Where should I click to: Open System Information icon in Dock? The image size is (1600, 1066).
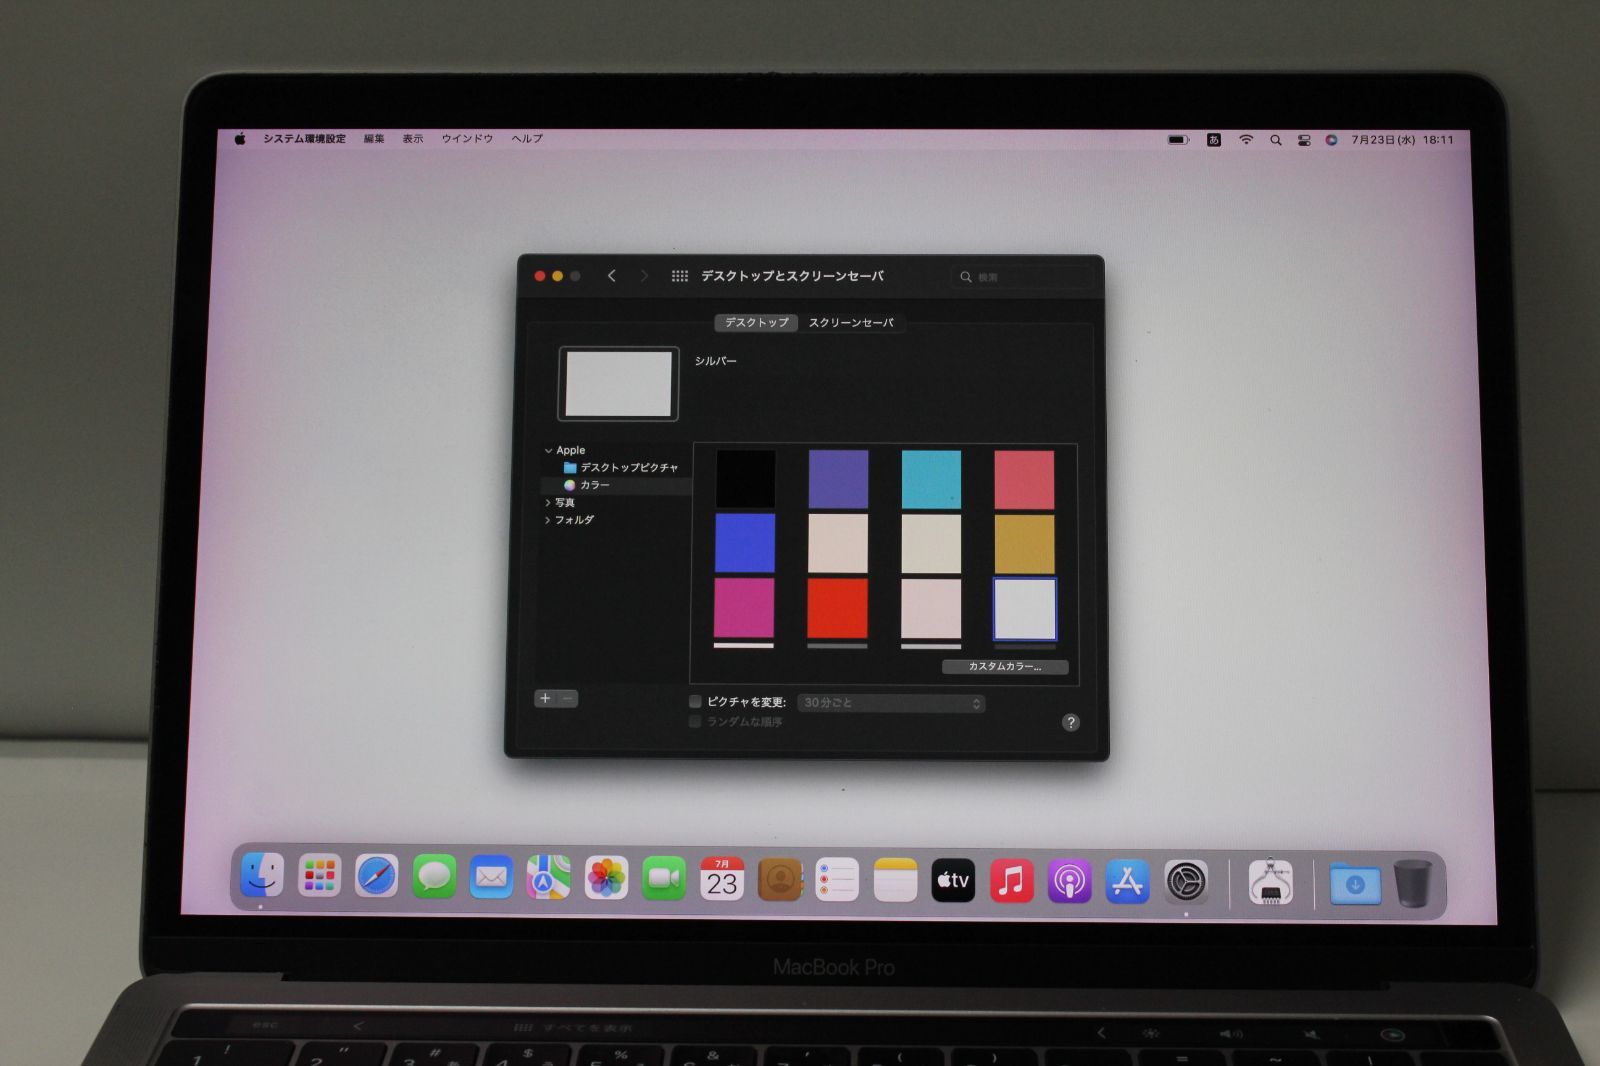pyautogui.click(x=1271, y=883)
